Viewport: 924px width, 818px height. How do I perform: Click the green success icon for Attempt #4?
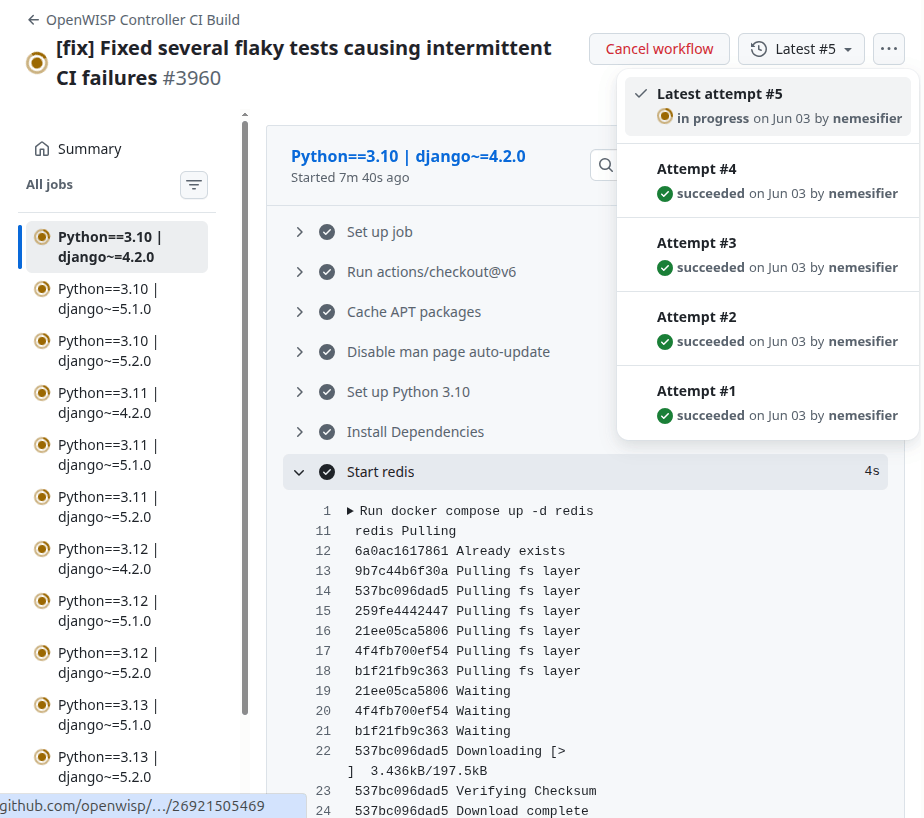coord(665,194)
